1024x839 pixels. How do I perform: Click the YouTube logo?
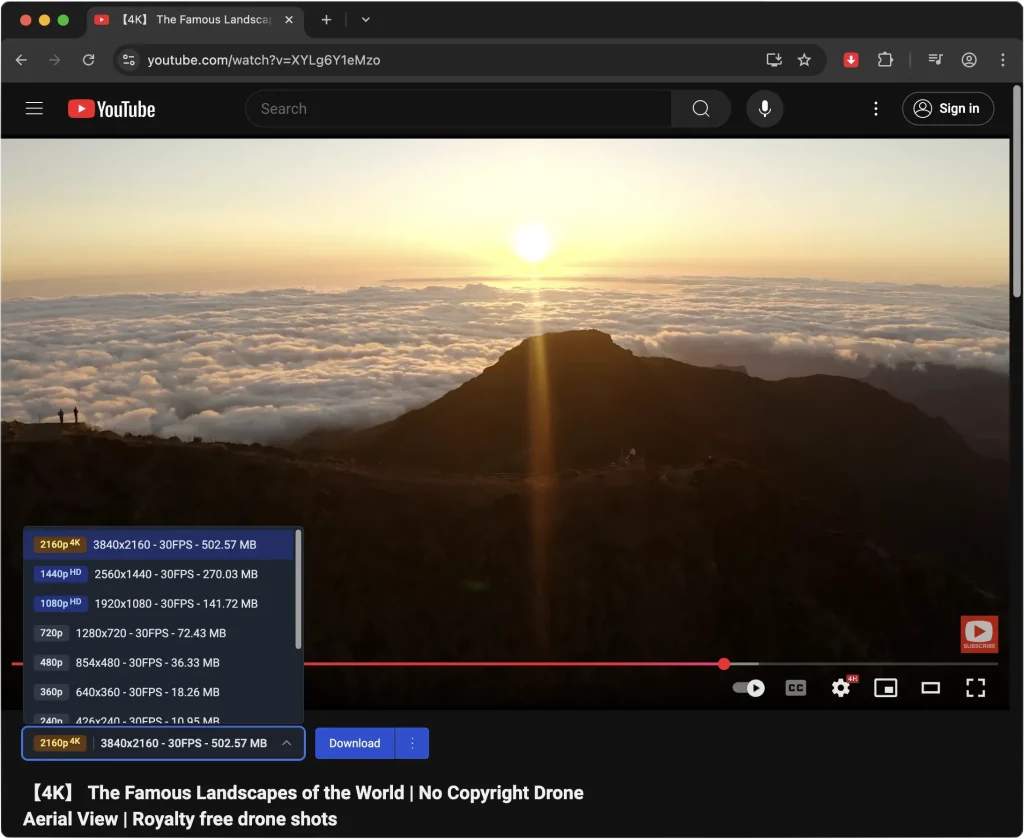[112, 109]
